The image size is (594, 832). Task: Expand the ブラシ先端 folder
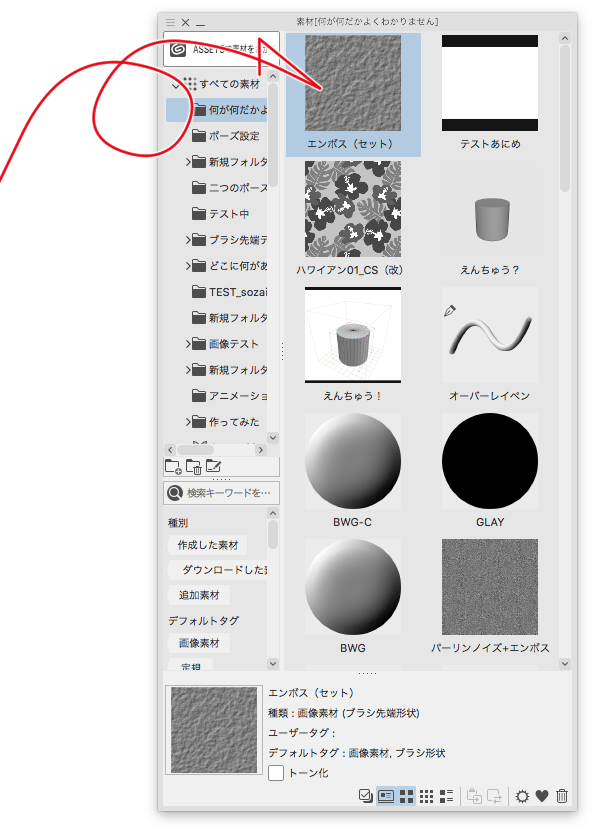click(x=188, y=240)
